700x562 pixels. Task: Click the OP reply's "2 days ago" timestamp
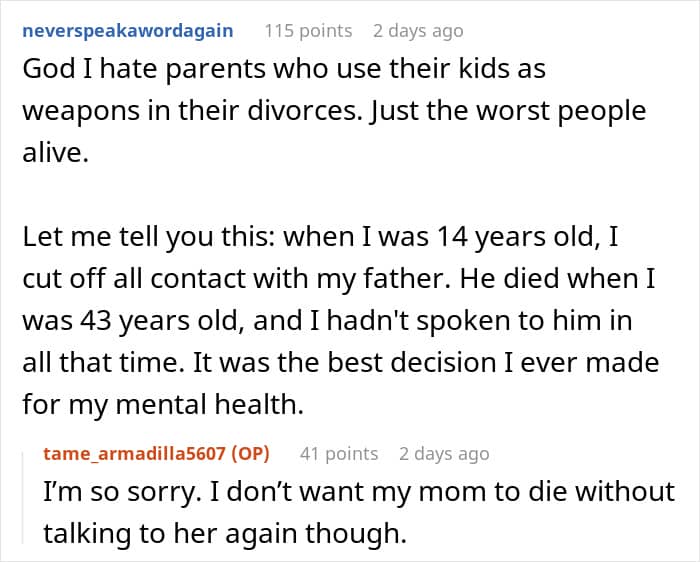tap(444, 454)
